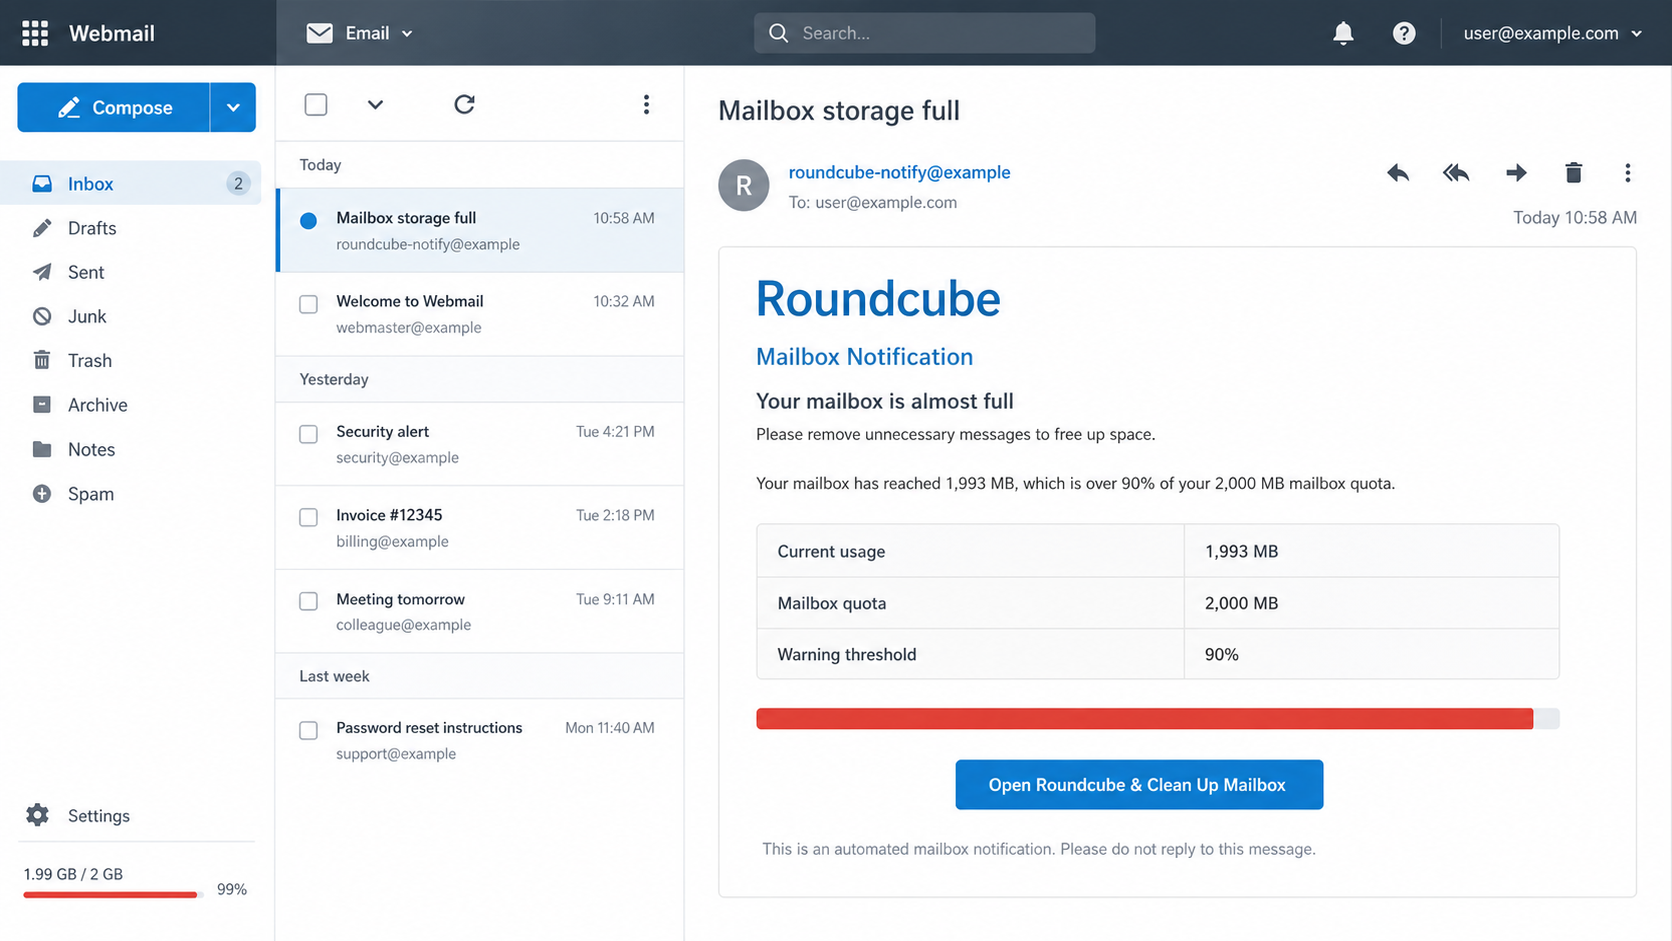Open the Password reset instructions email
The image size is (1672, 941).
480,740
